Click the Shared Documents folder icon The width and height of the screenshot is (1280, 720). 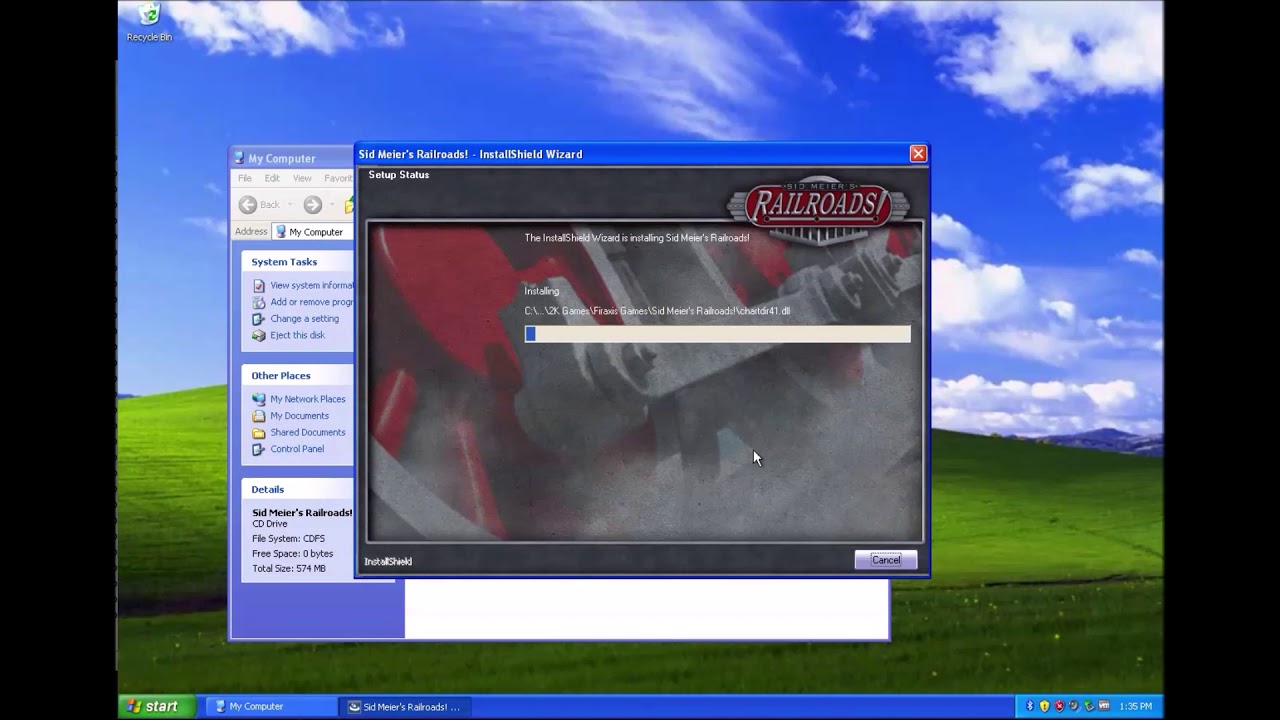pos(259,432)
